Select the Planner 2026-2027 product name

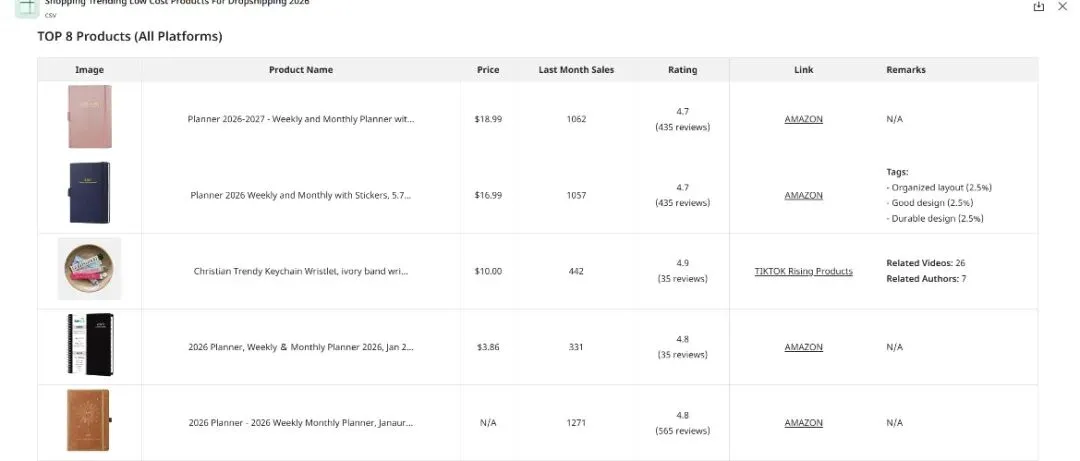301,119
